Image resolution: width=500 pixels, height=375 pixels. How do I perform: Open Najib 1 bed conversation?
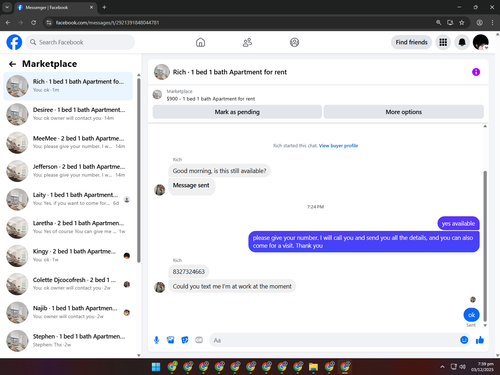coord(68,313)
